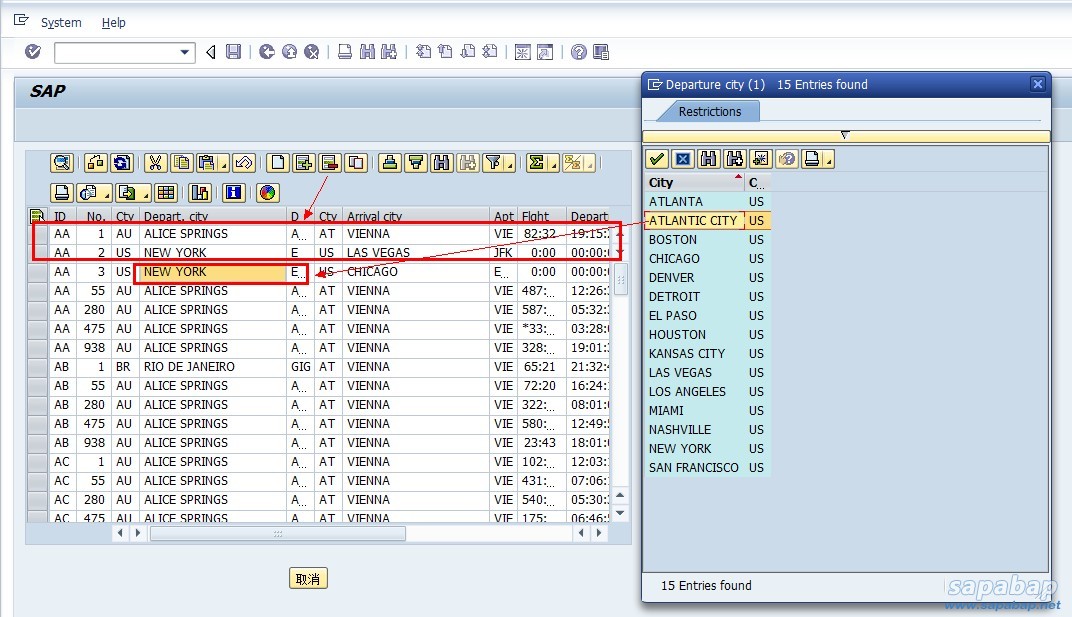Click the Refresh icon in grid toolbar
The image size is (1072, 617).
(x=122, y=163)
